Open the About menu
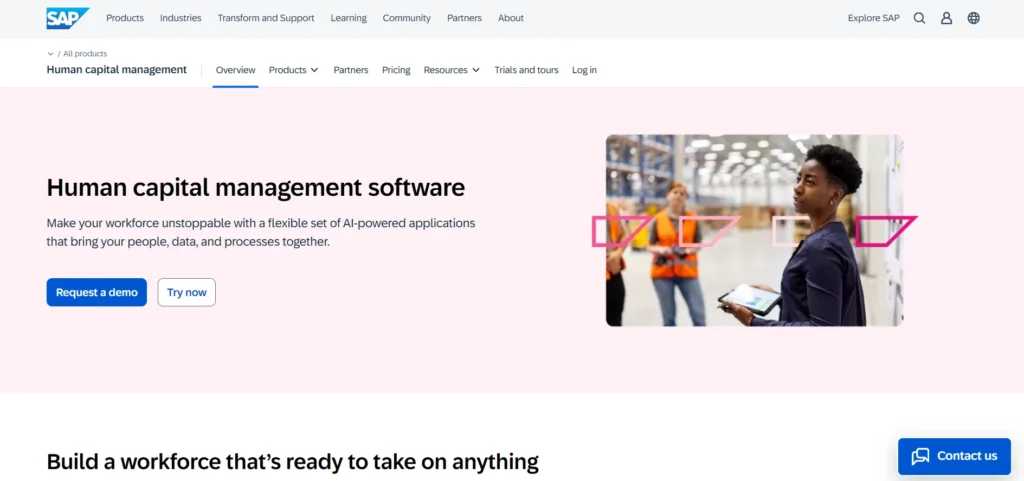1024x481 pixels. [x=511, y=18]
